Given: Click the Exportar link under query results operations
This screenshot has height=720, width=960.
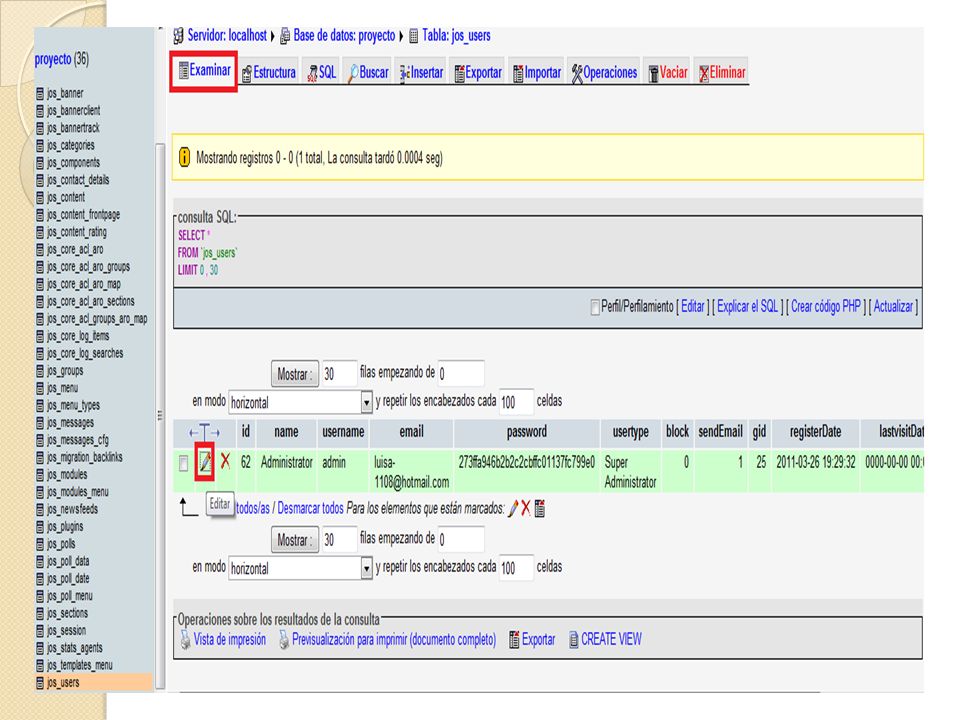Looking at the screenshot, I should coord(538,640).
